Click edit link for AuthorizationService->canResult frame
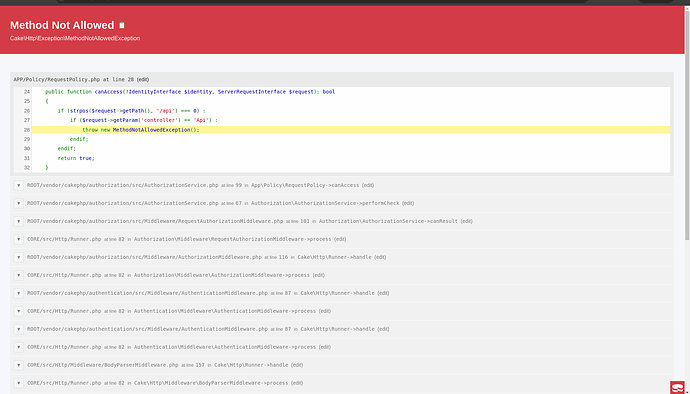Image resolution: width=690 pixels, height=394 pixels. point(466,221)
